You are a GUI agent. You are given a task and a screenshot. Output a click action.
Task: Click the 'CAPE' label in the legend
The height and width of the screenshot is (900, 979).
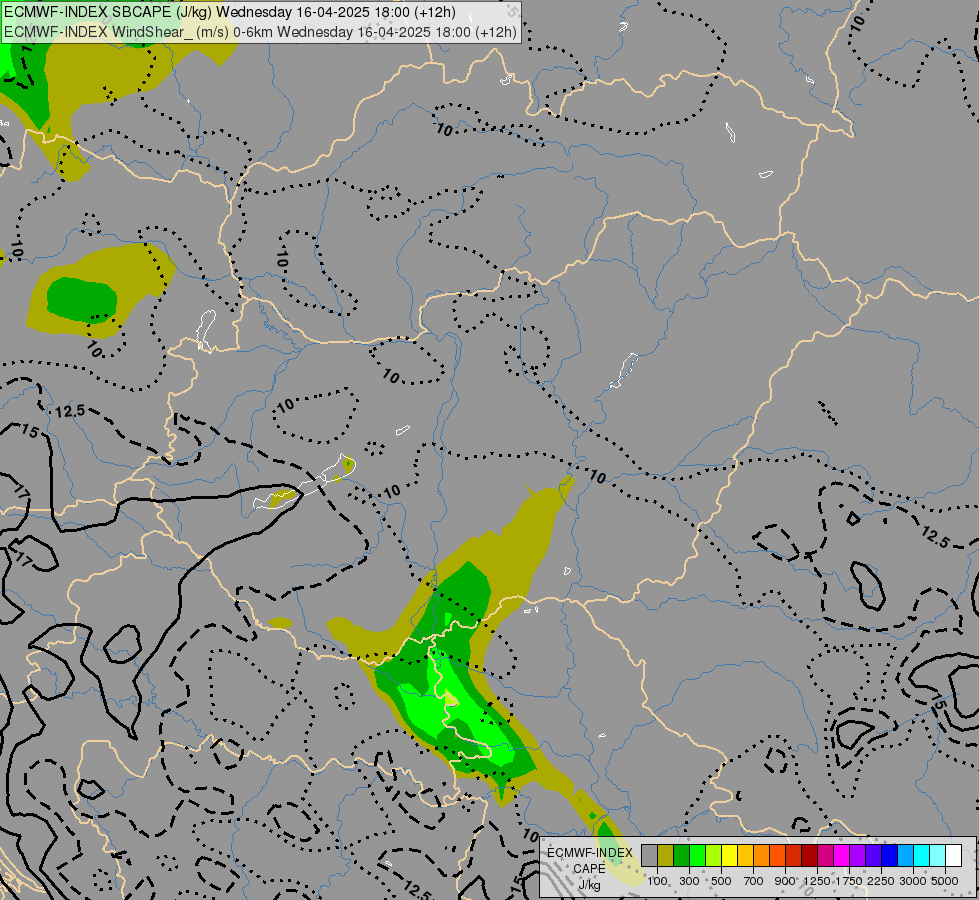pos(589,869)
